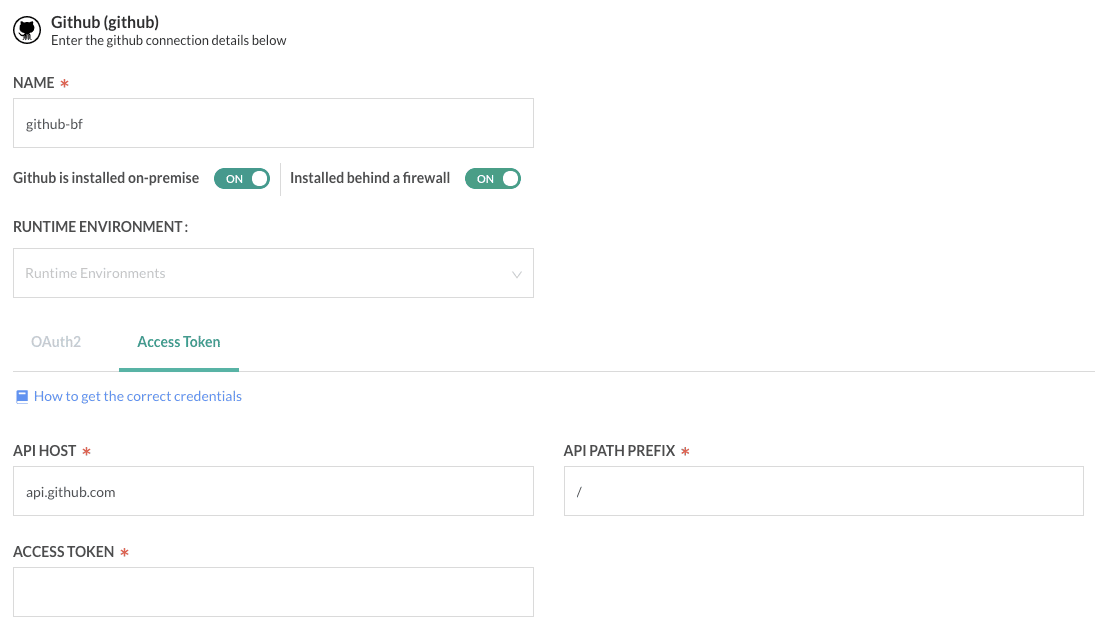Open the Runtime Environments dropdown

coord(273,273)
